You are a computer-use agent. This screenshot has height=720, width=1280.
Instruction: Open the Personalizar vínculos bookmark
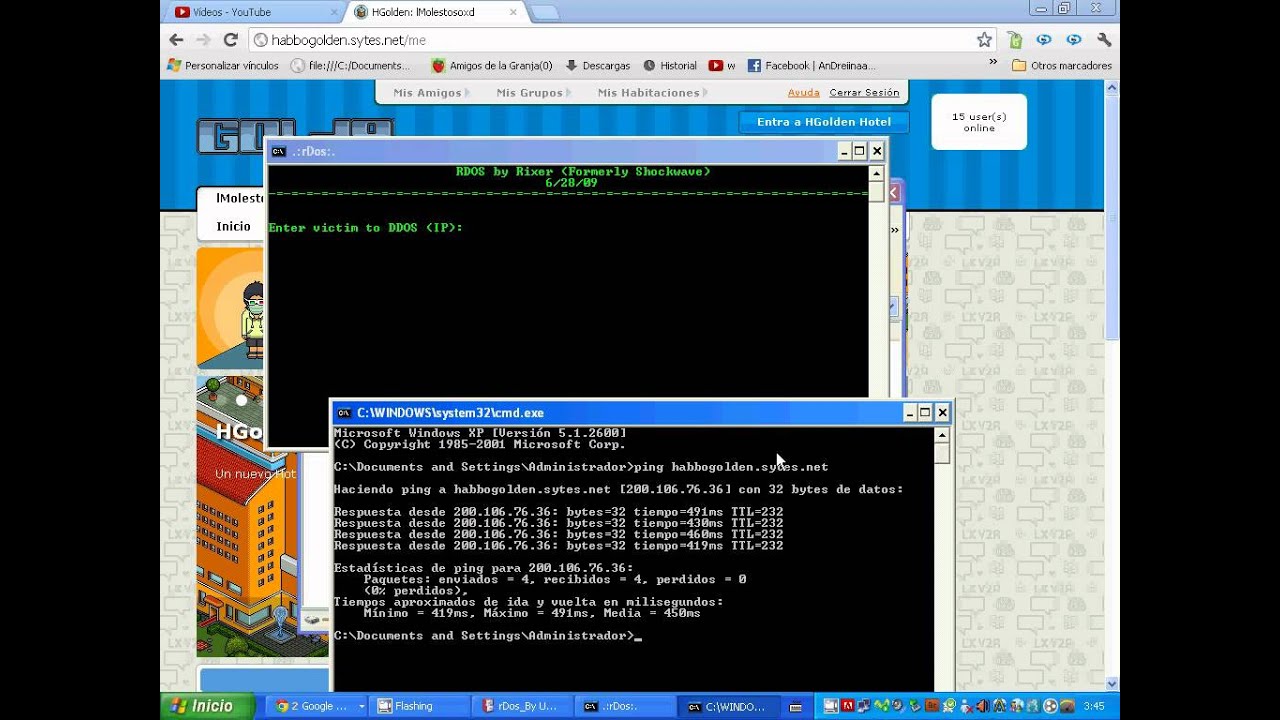point(223,66)
